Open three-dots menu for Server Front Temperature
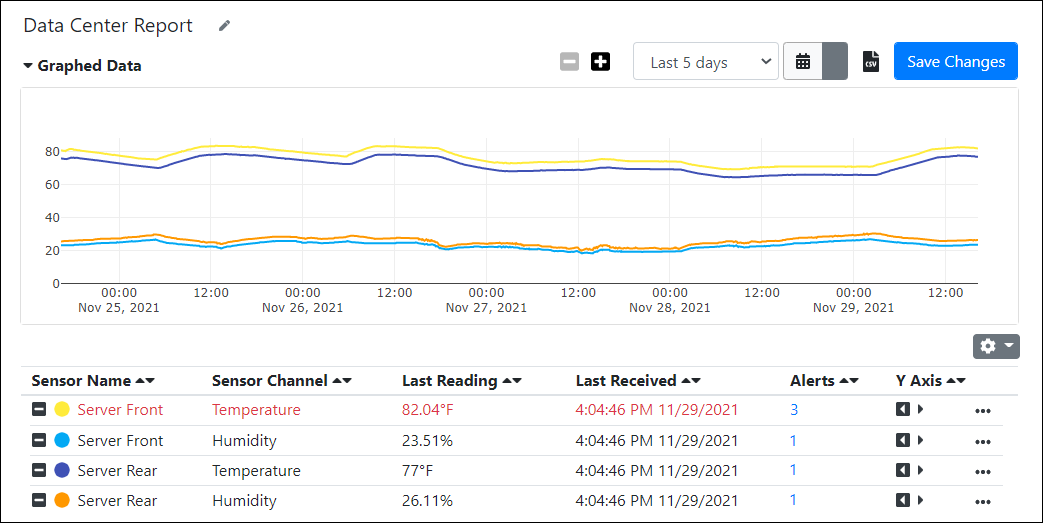Viewport: 1043px width, 523px height. coord(982,410)
